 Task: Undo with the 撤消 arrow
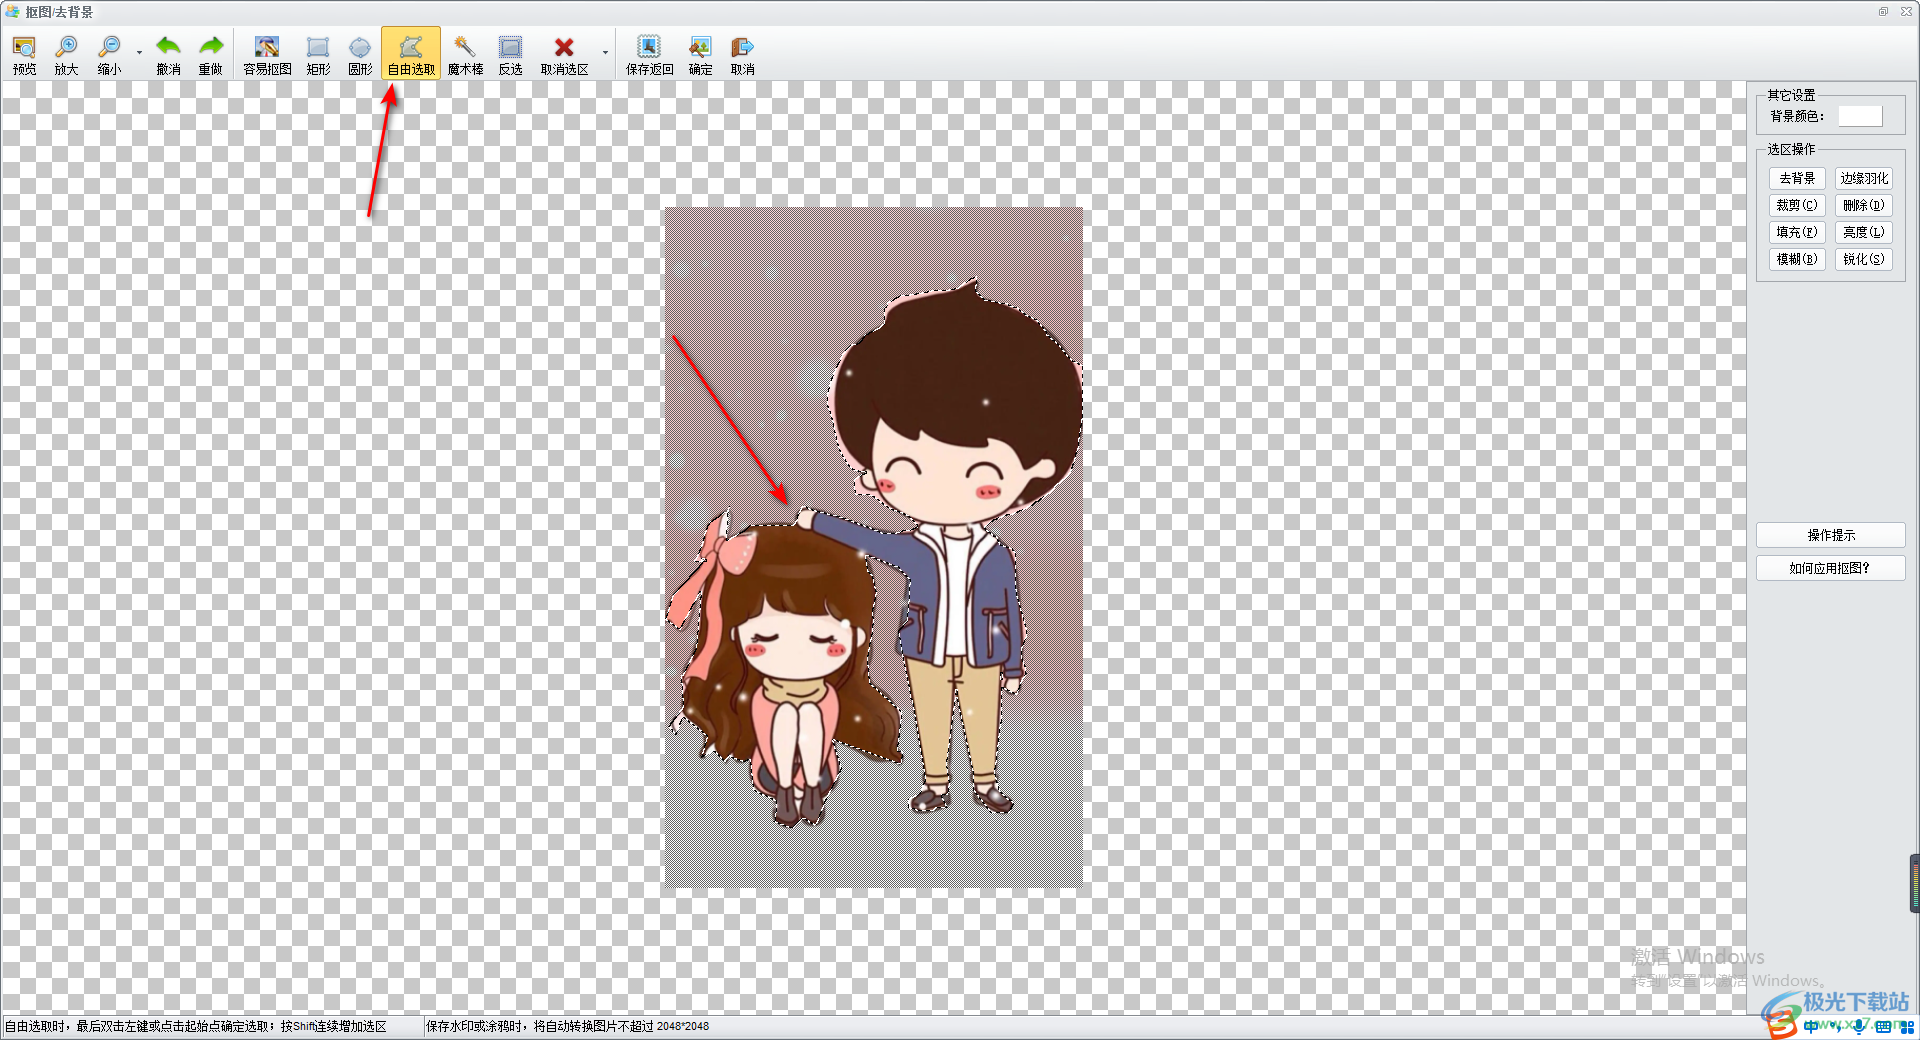tap(168, 54)
